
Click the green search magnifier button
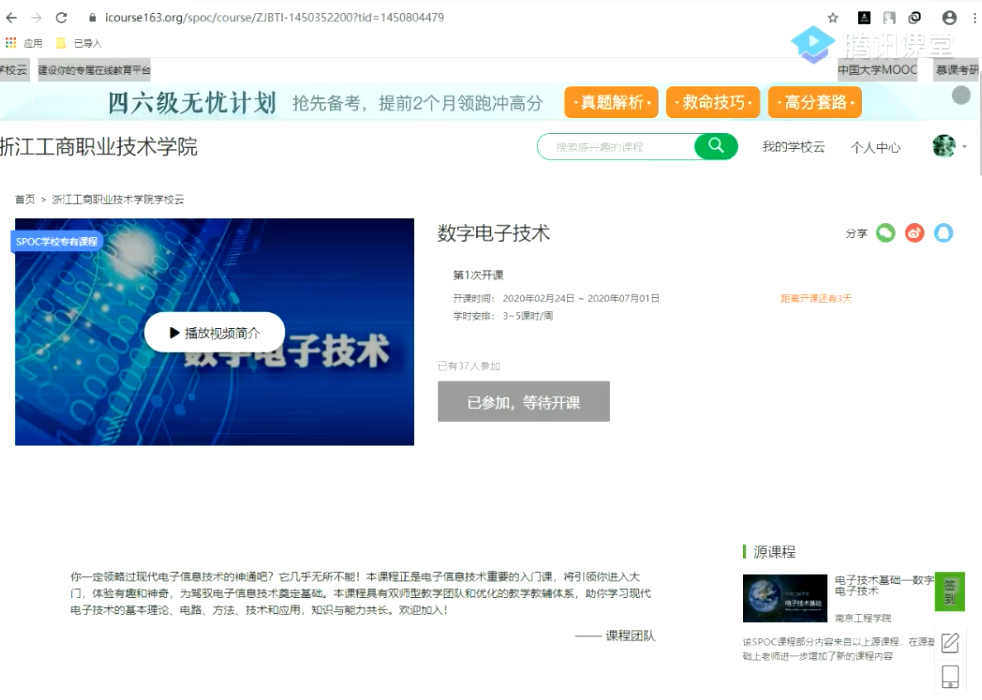716,146
